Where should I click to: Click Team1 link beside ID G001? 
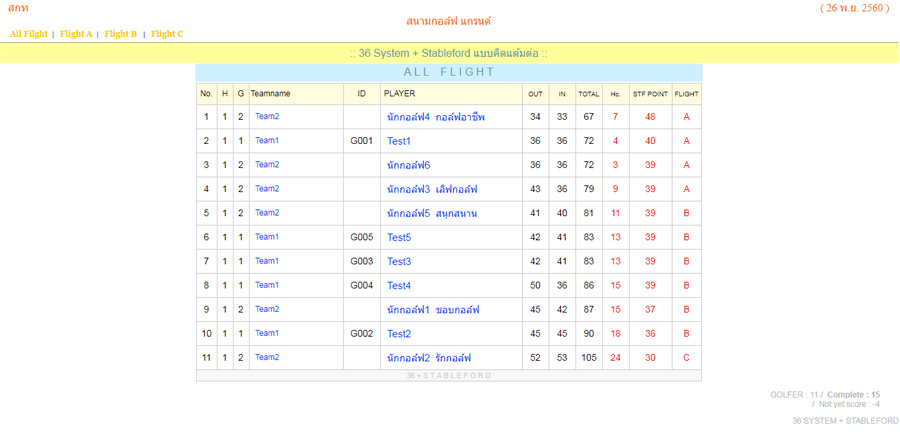pyautogui.click(x=267, y=141)
